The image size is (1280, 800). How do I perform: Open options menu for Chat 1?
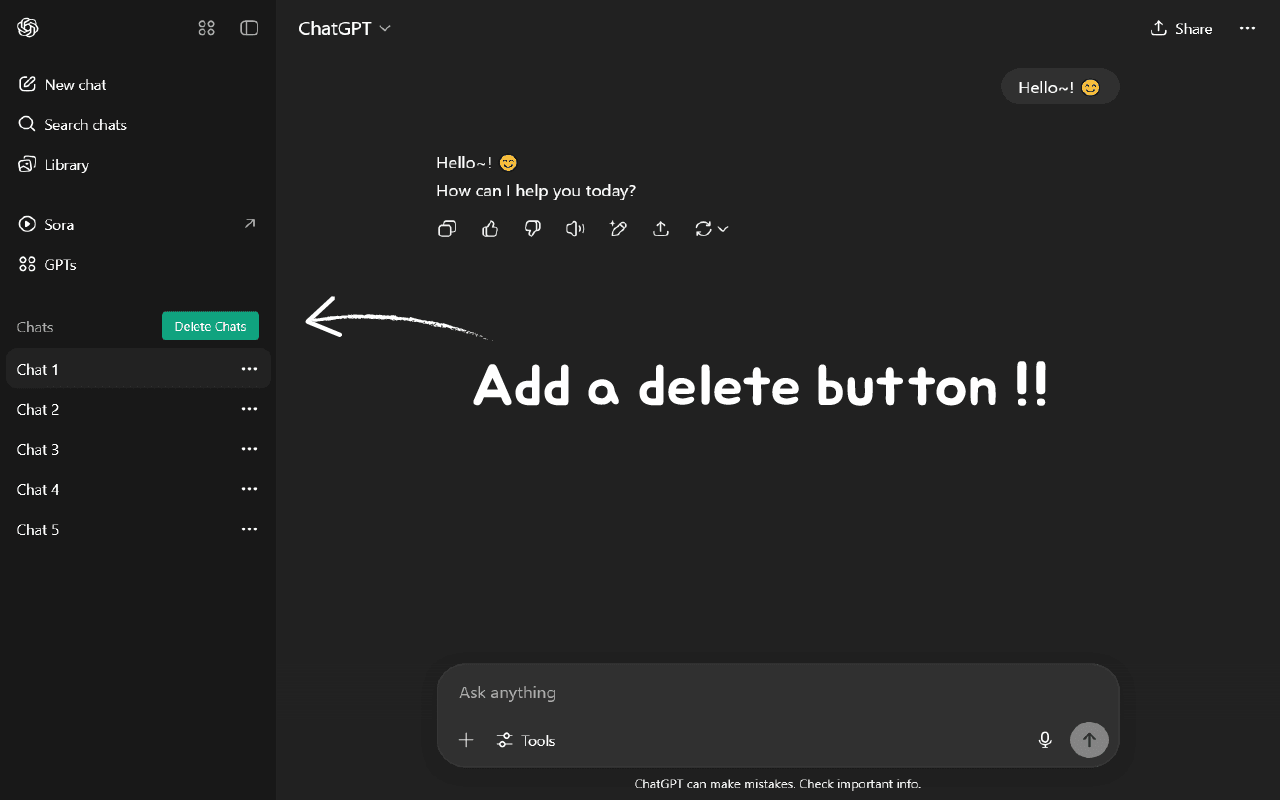coord(250,369)
